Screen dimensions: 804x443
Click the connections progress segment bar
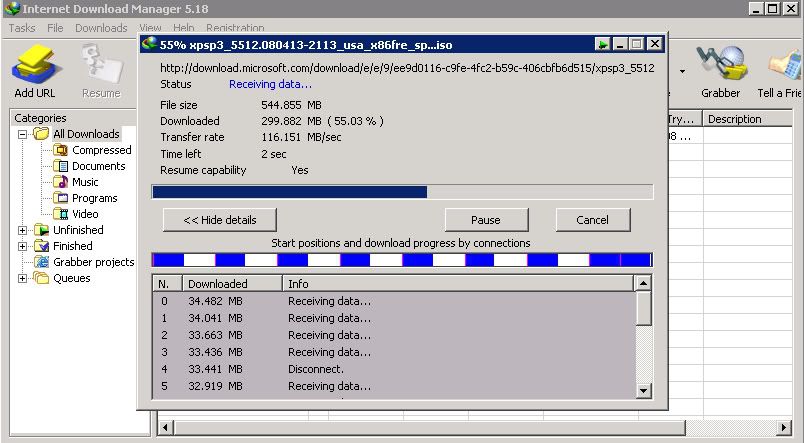point(403,260)
